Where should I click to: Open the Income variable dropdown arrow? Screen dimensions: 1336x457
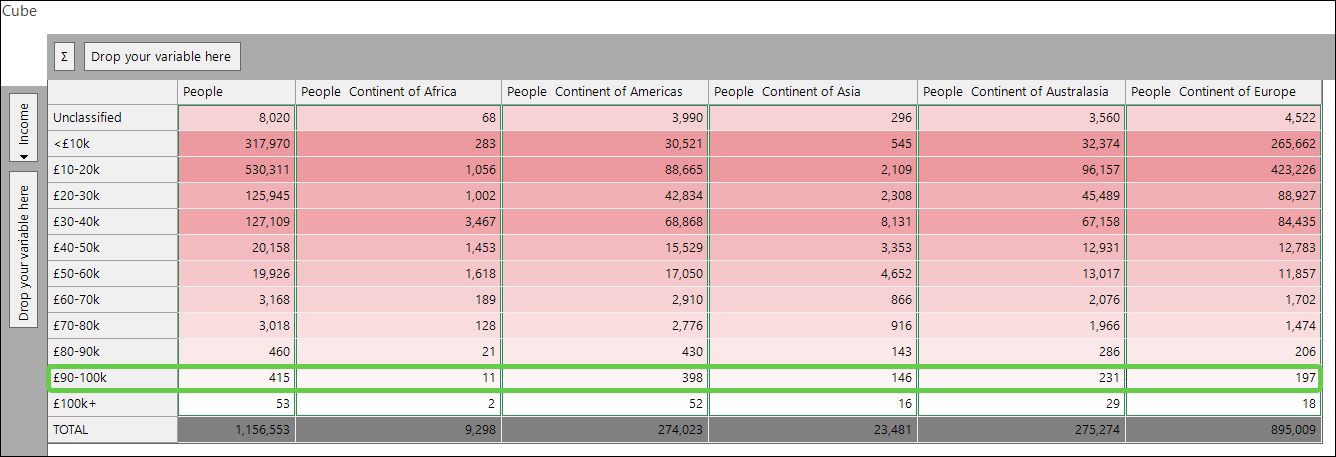click(25, 154)
